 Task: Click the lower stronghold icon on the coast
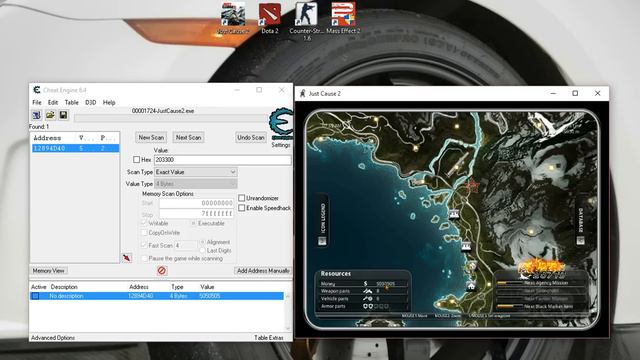click(x=466, y=246)
